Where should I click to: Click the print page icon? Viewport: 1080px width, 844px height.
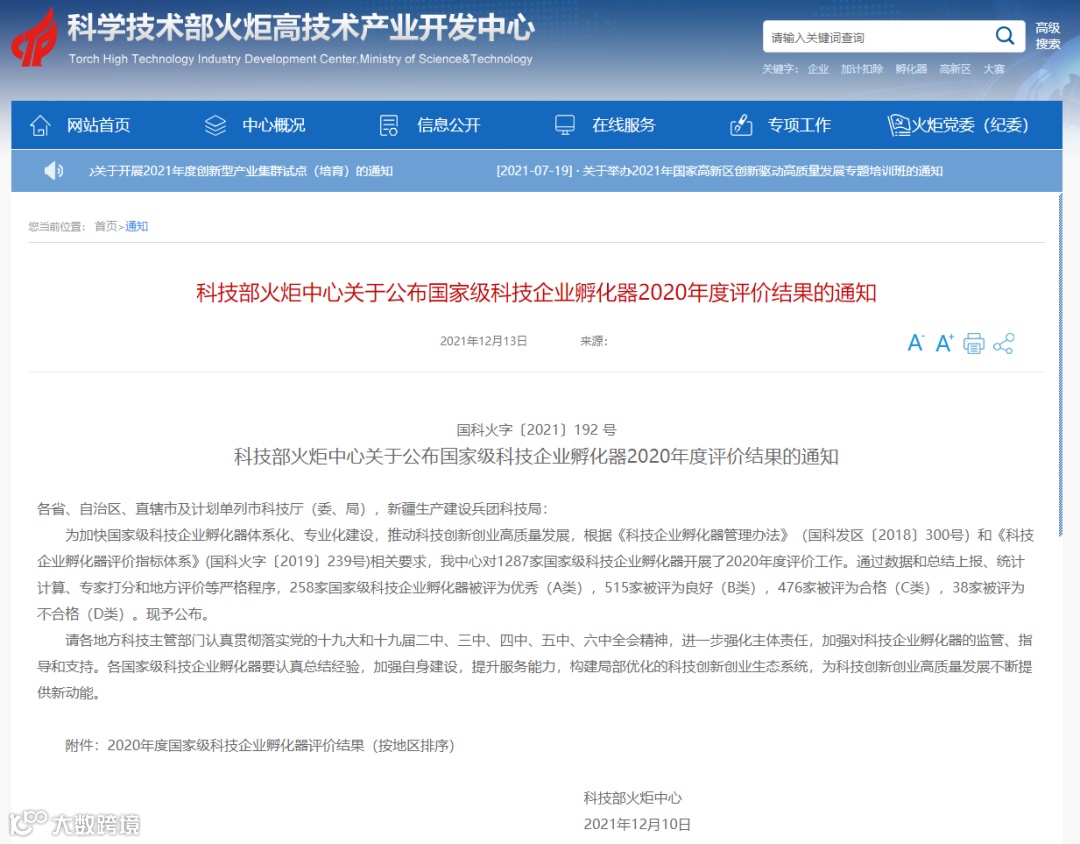pos(973,343)
